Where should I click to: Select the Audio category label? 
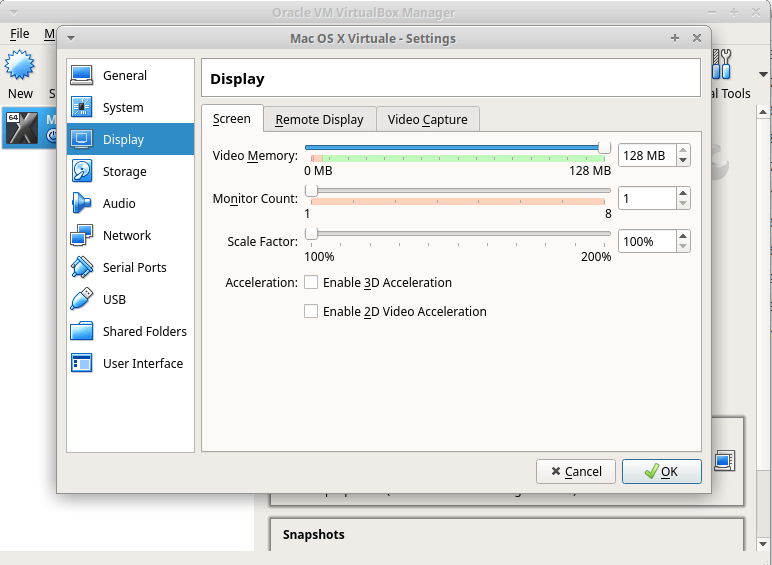[119, 203]
